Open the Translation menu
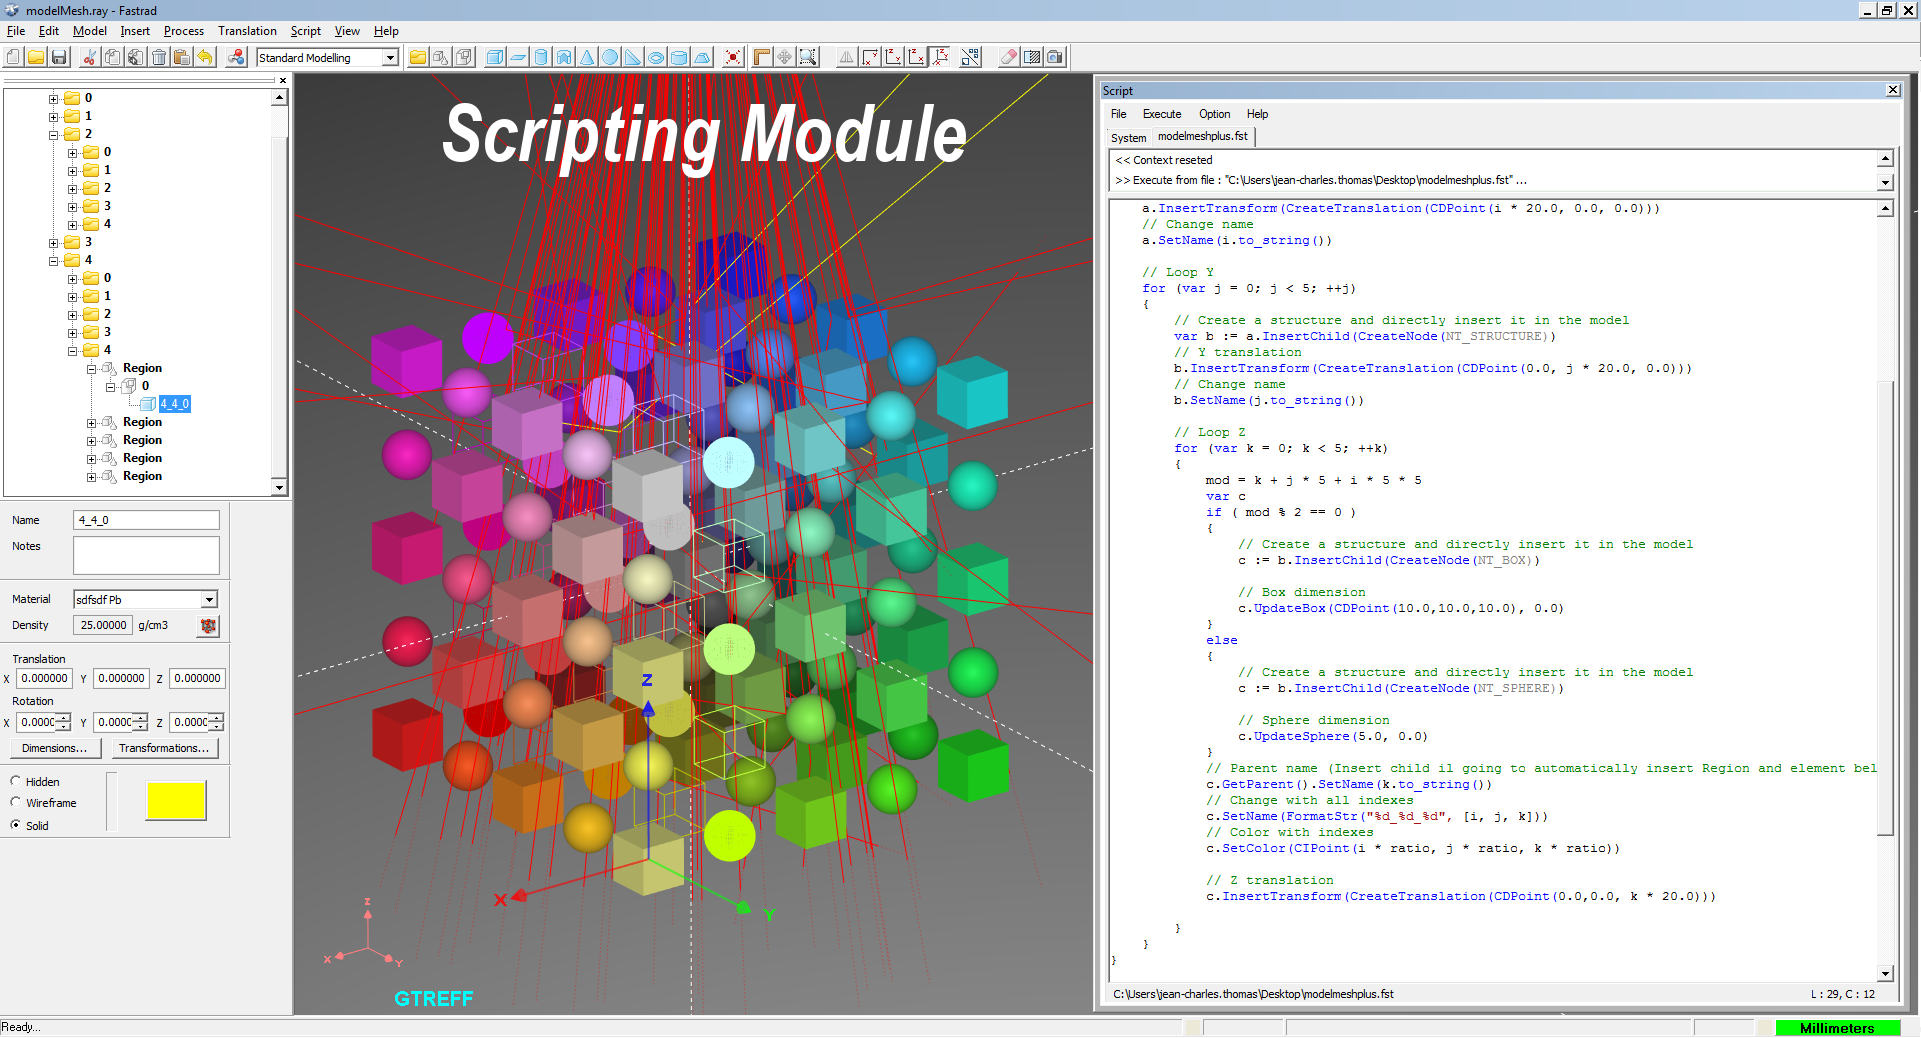Screen dimensions: 1921x1038 pos(247,31)
